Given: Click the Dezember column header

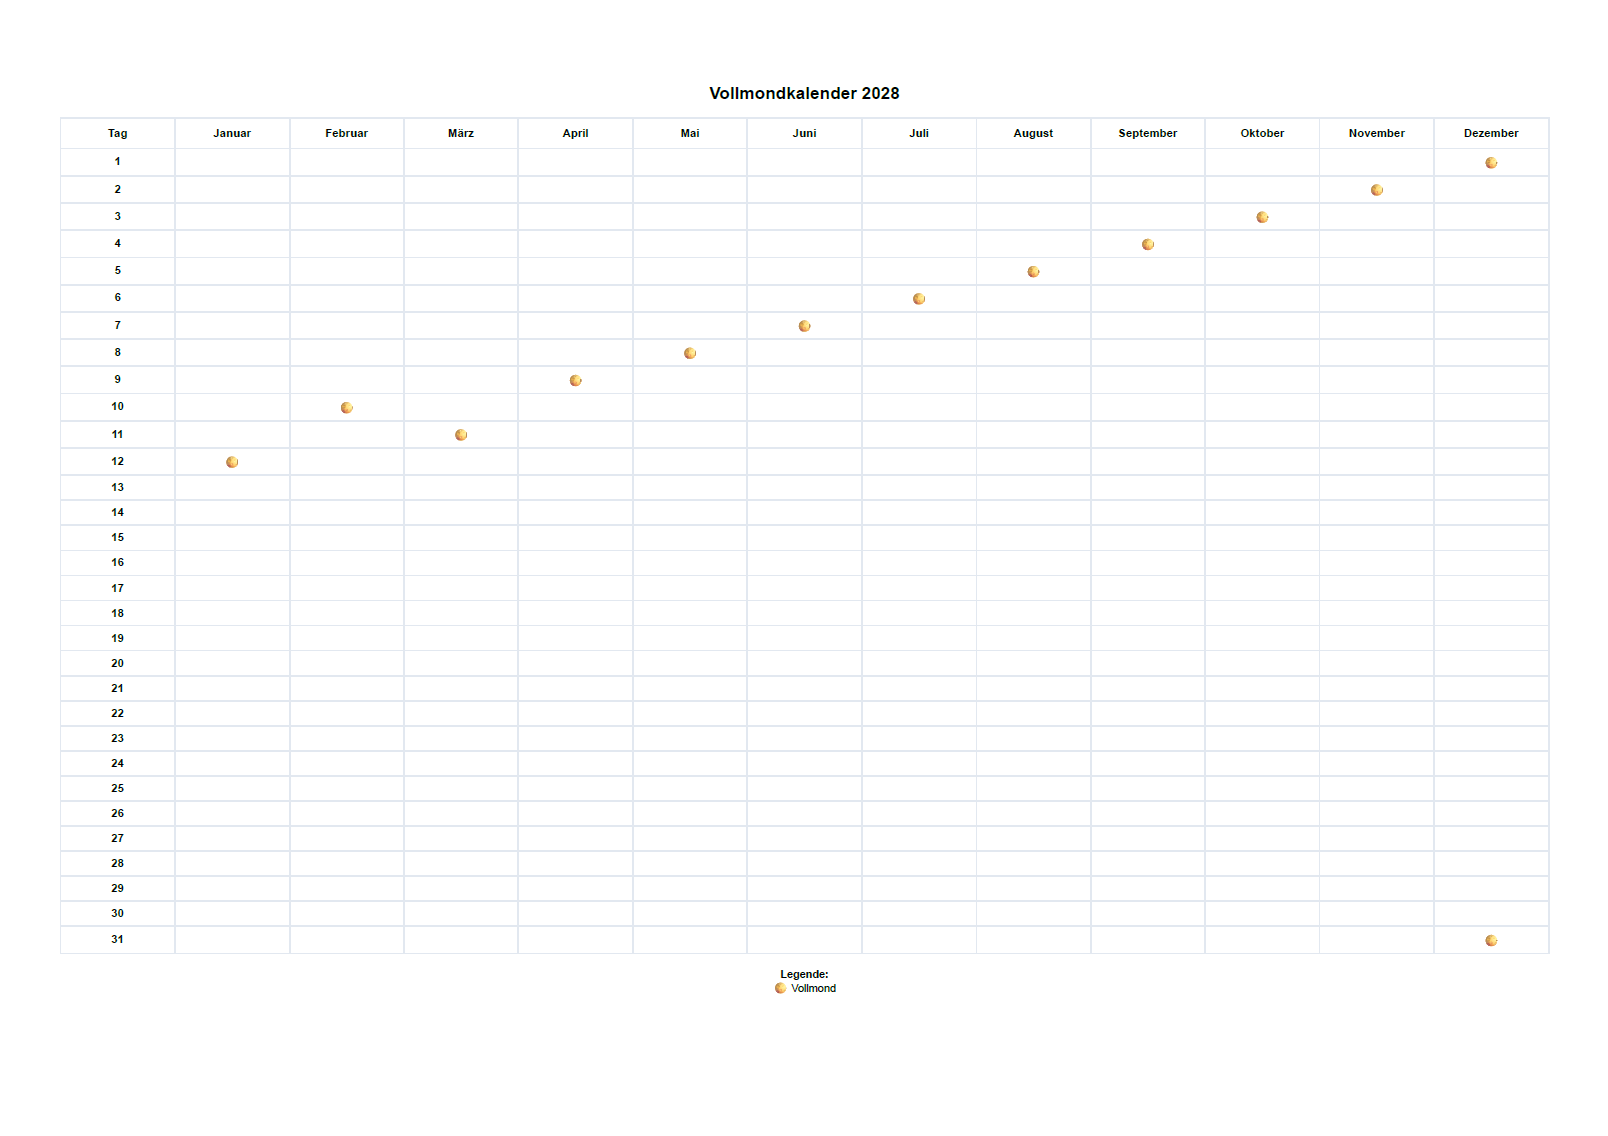Looking at the screenshot, I should pyautogui.click(x=1491, y=133).
